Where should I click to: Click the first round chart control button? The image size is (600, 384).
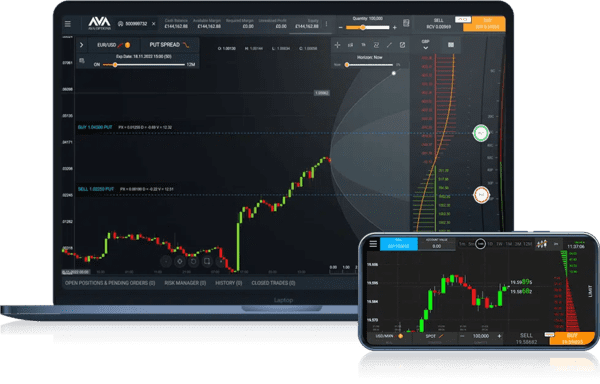[x=166, y=262]
